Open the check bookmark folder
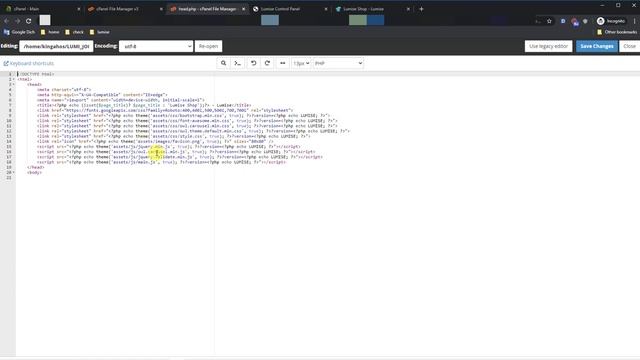The height and width of the screenshot is (360, 640). point(74,32)
